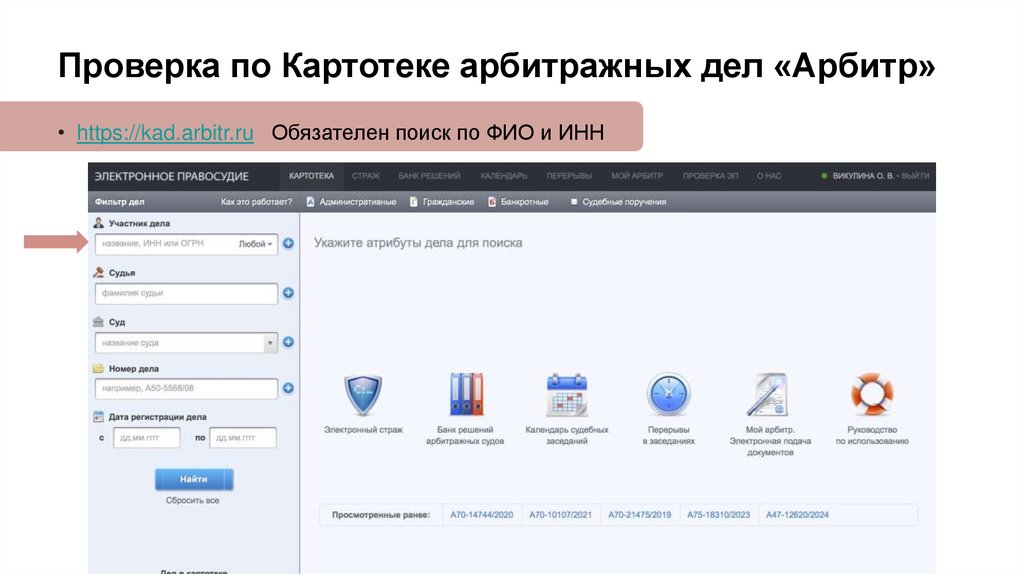Open previously viewed case А70-14744/2020
Viewport: 1024px width, 574px height.
pos(482,515)
